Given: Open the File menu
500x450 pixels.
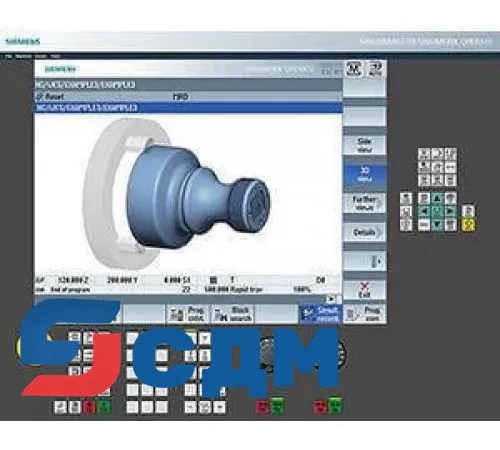Looking at the screenshot, I should click(x=8, y=56).
